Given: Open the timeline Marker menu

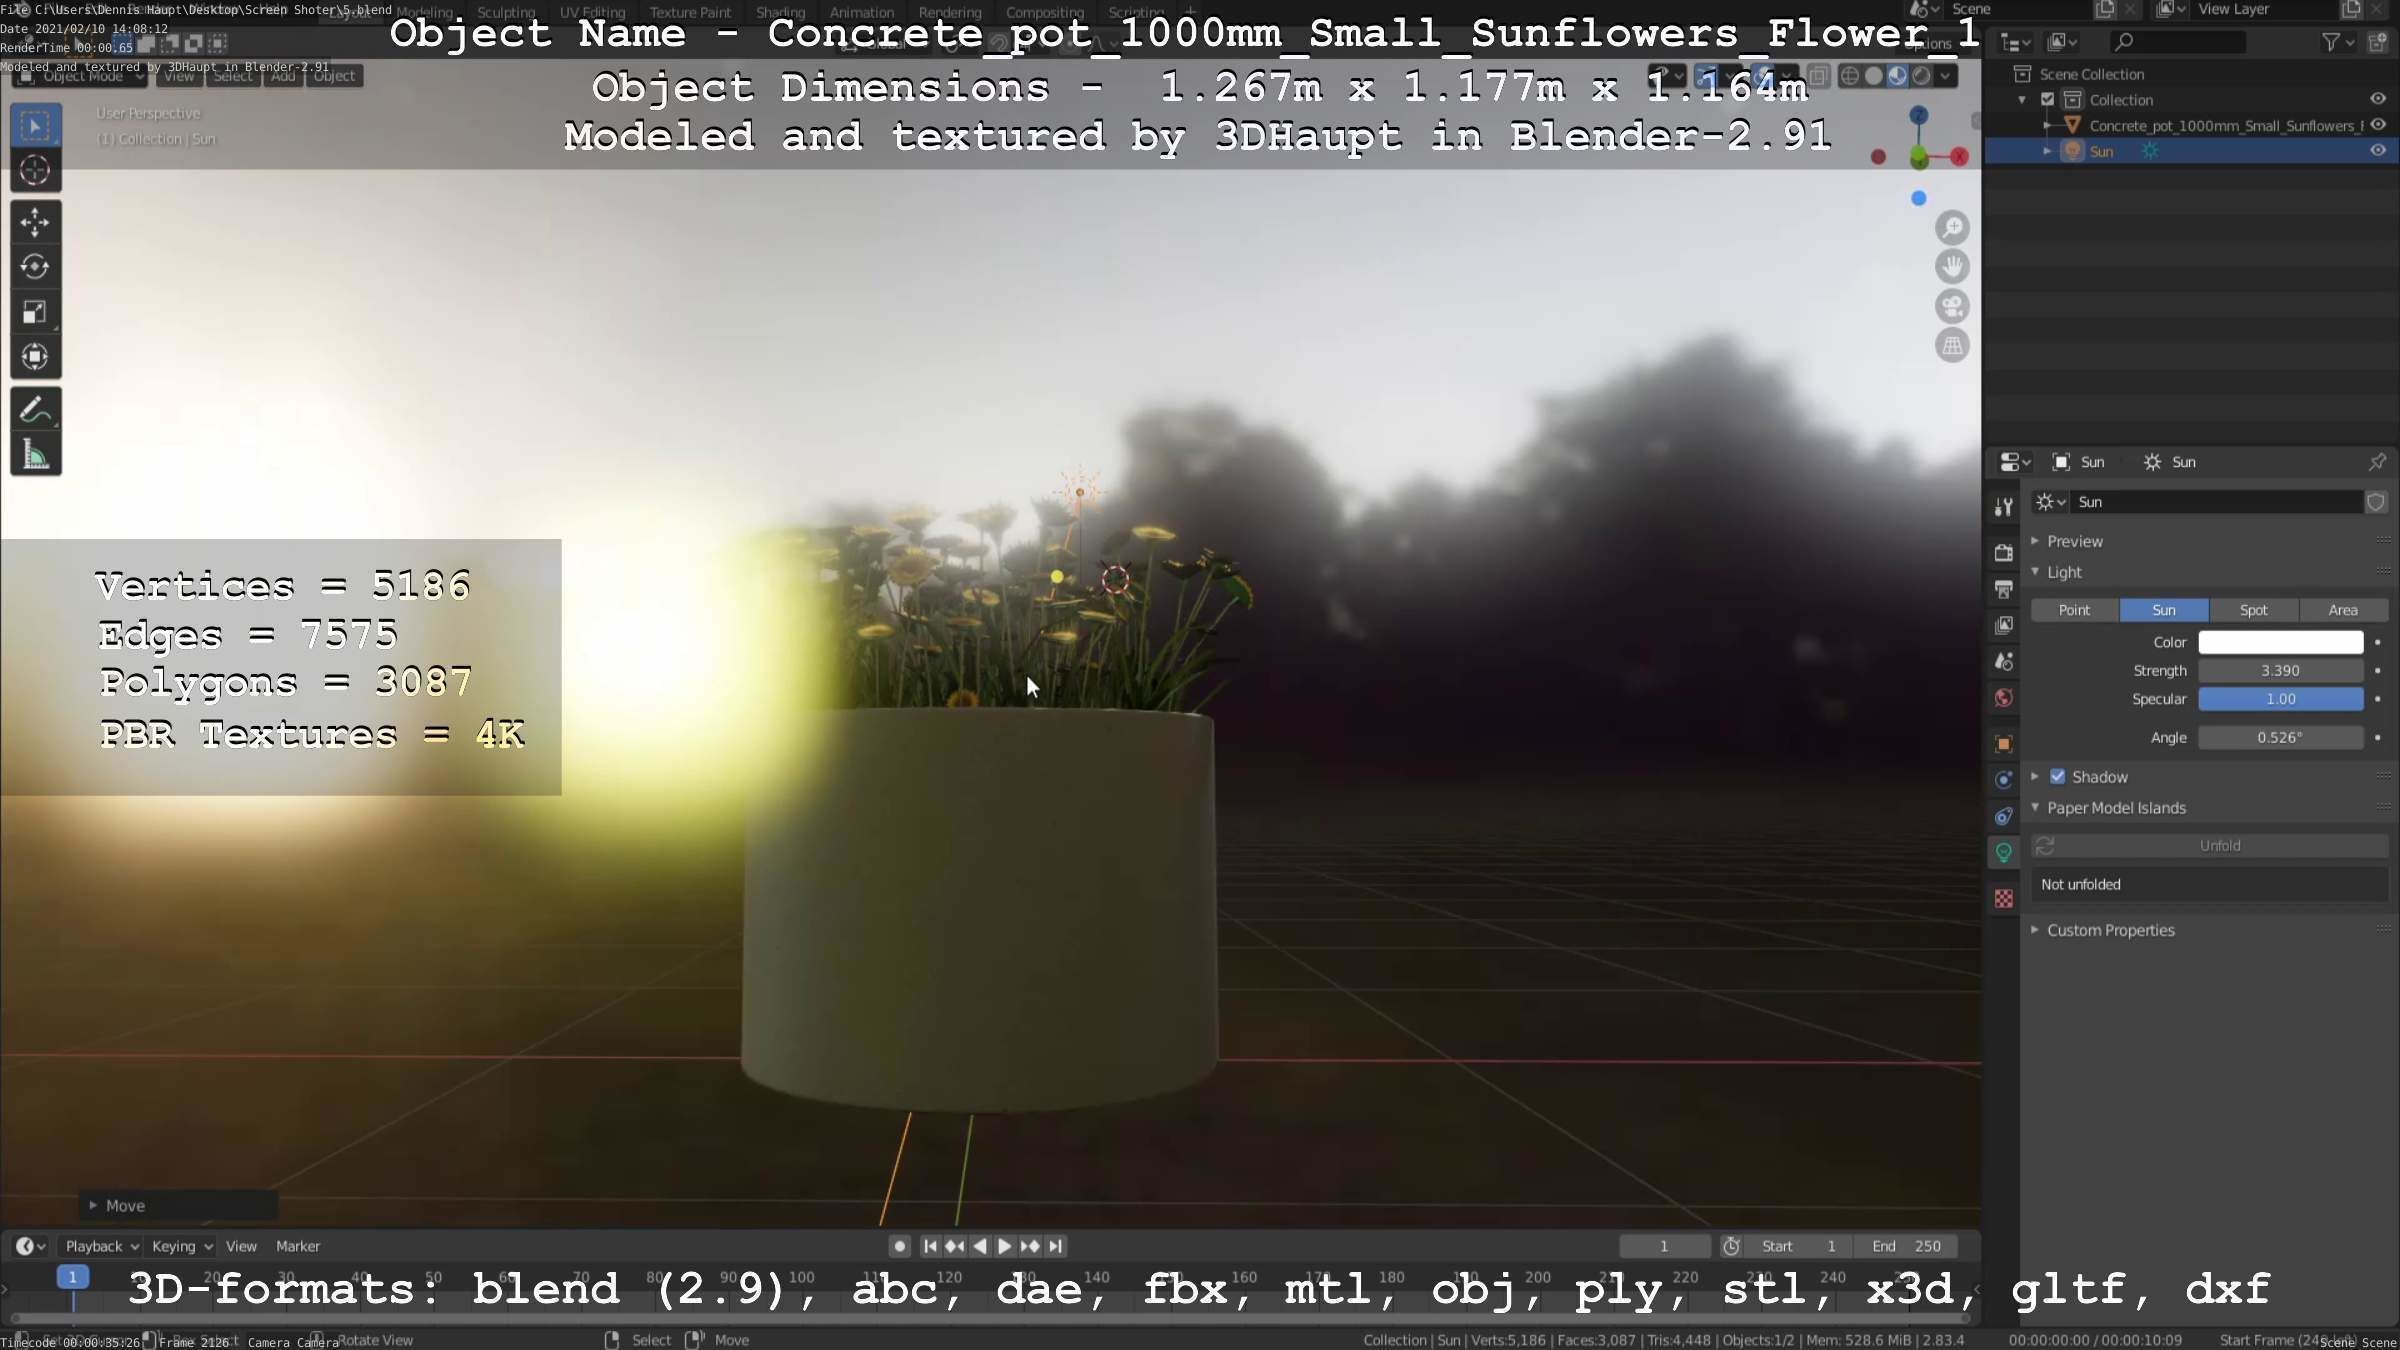Looking at the screenshot, I should [x=298, y=1246].
